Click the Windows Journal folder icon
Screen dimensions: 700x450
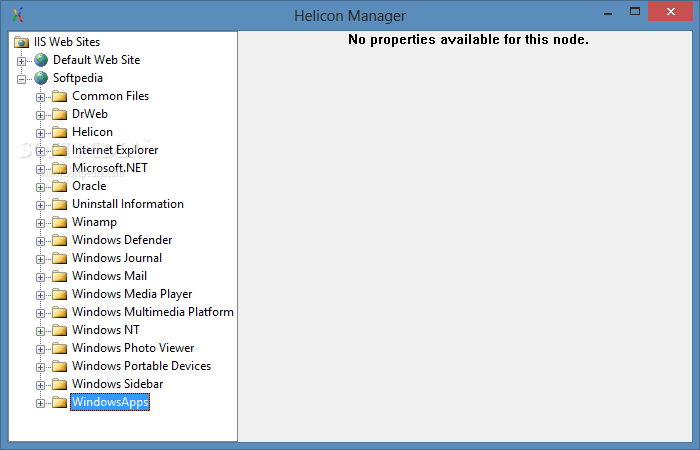coord(59,258)
